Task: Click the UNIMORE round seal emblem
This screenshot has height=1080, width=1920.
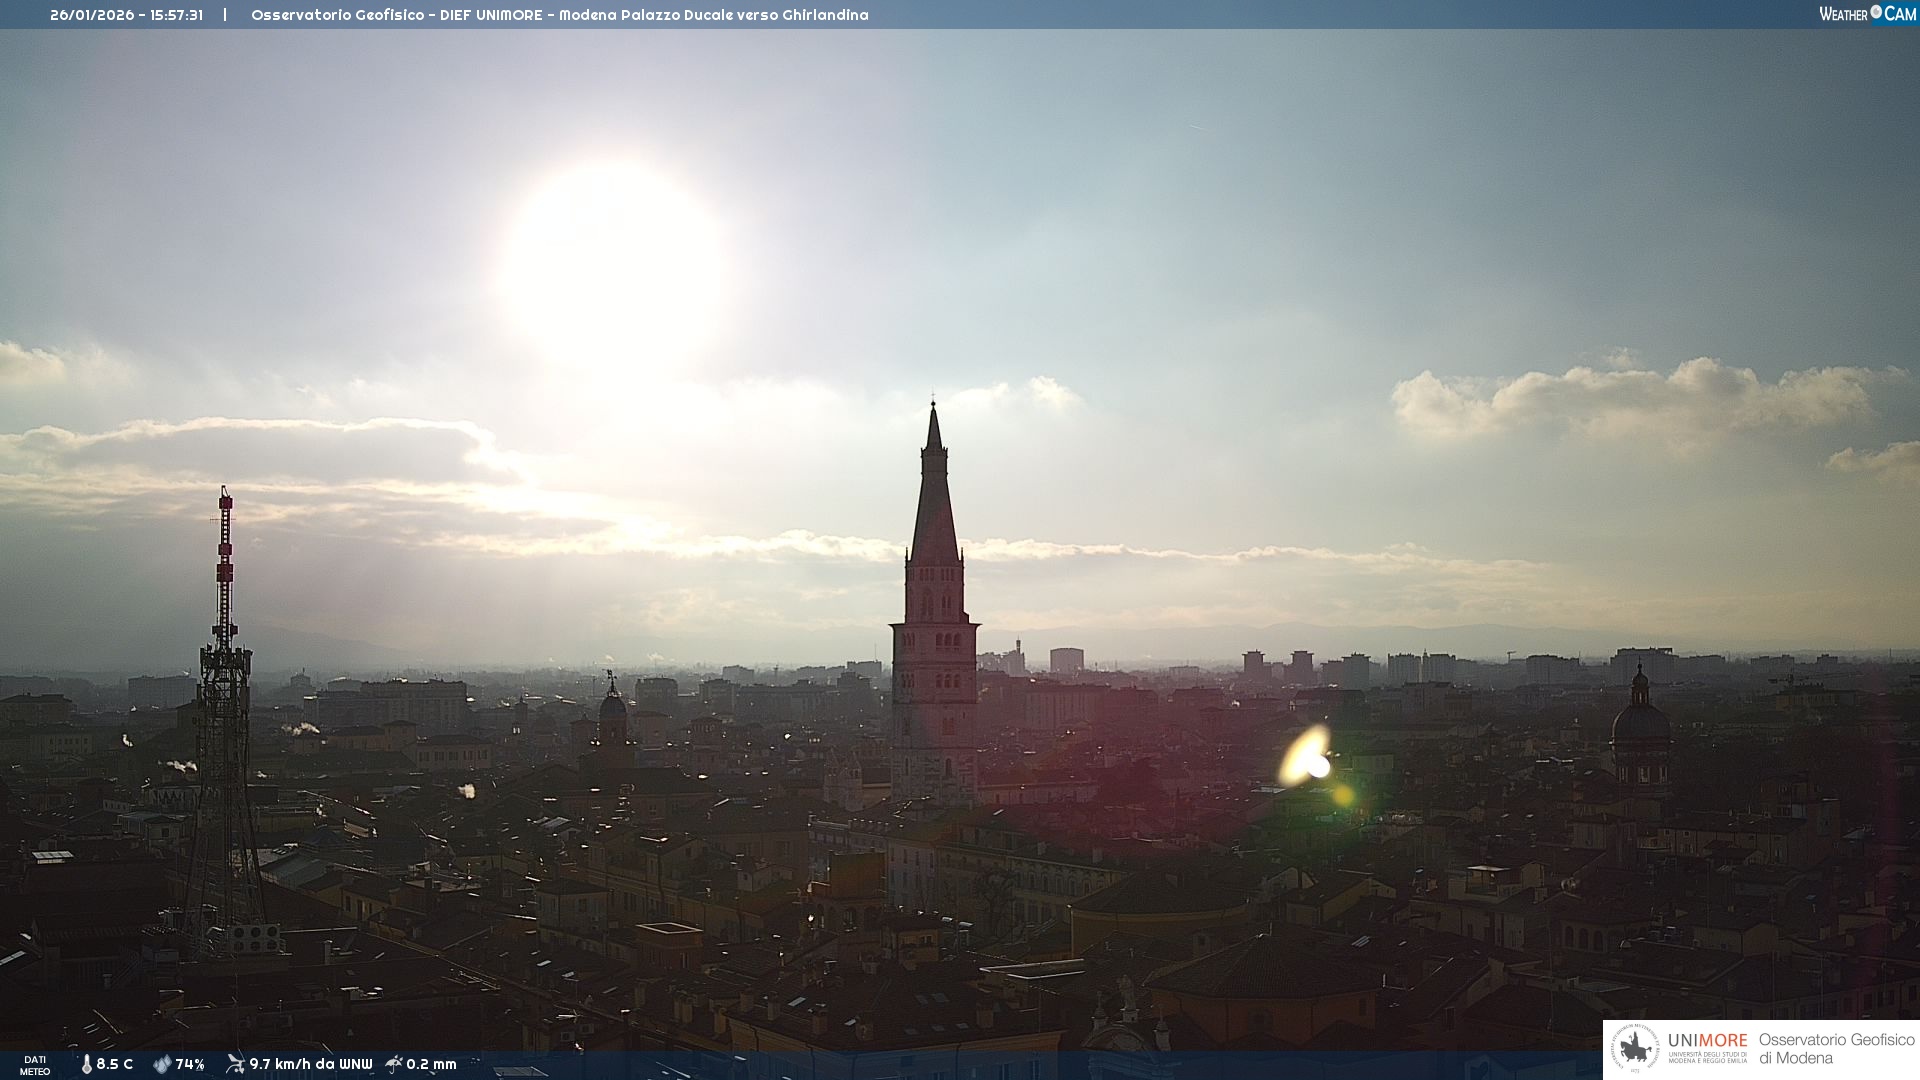Action: click(x=1635, y=1048)
